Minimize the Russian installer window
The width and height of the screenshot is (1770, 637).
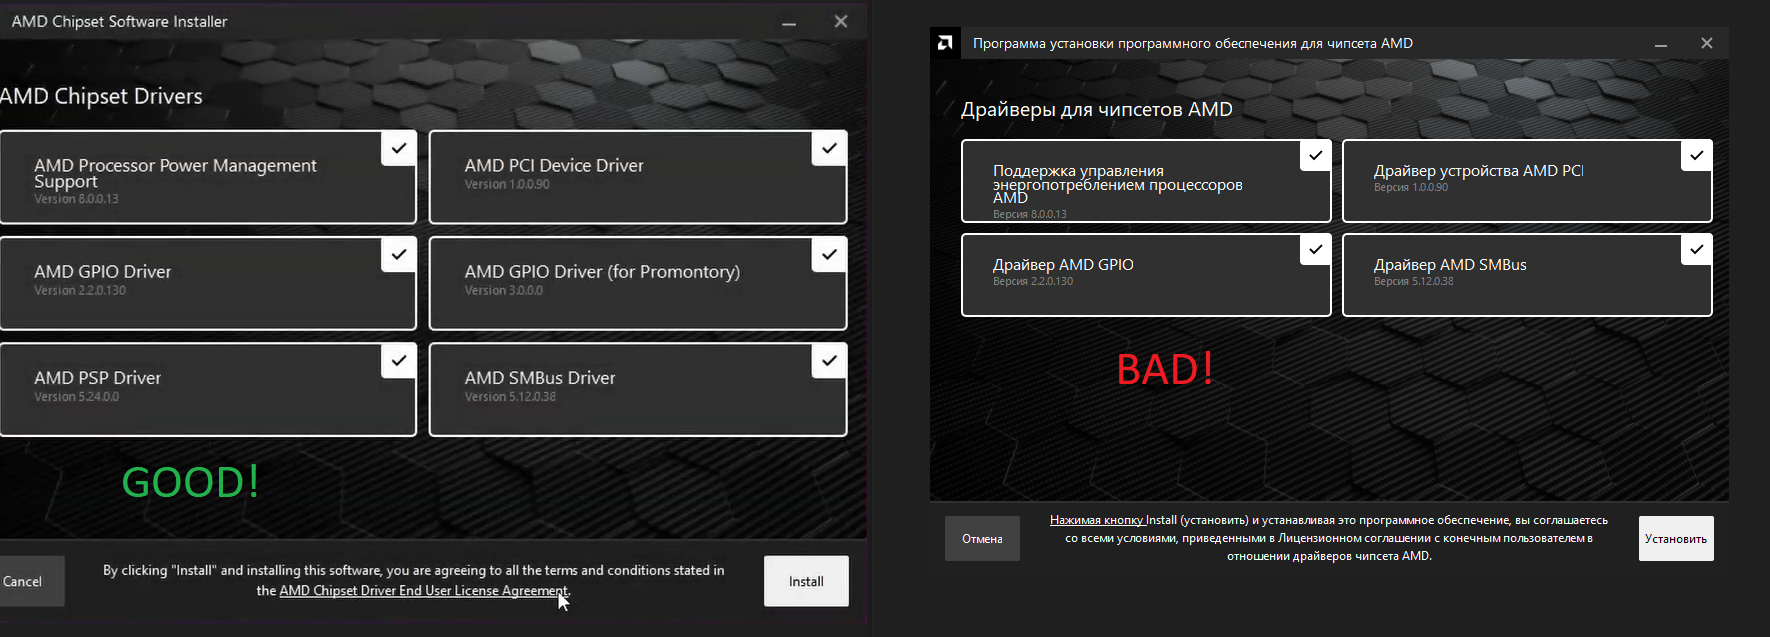1660,44
